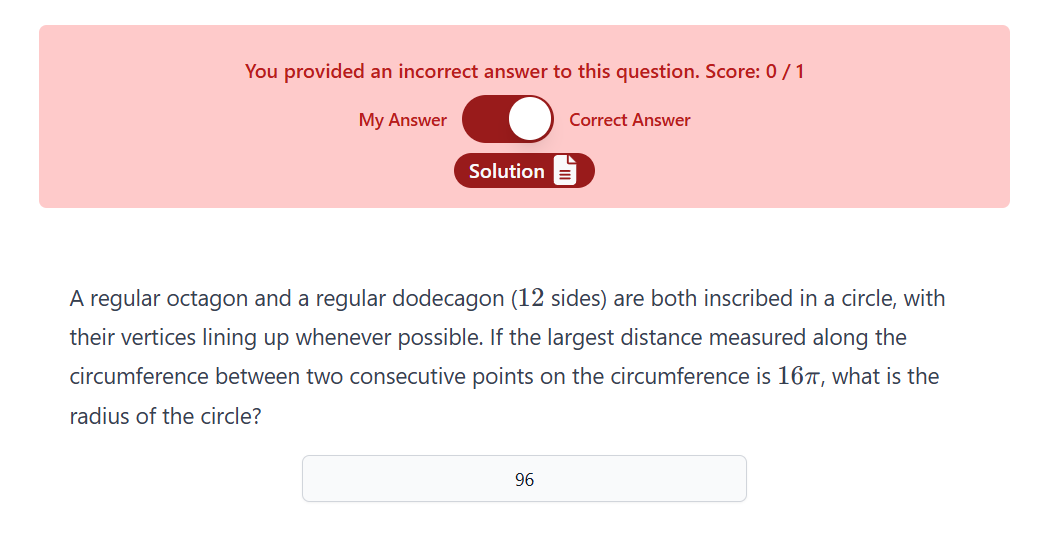
Task: Toggle the My Answer / Correct Answer switch
Action: (507, 120)
